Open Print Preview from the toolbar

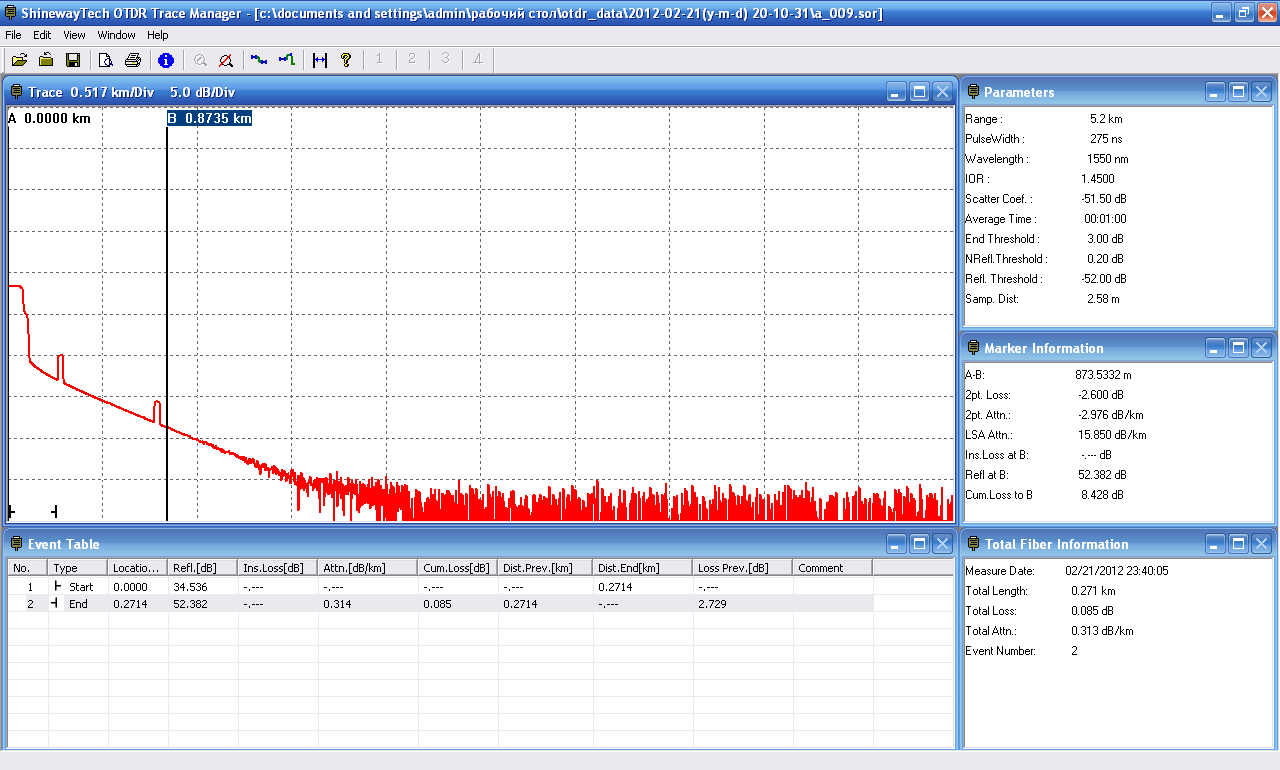(x=105, y=60)
